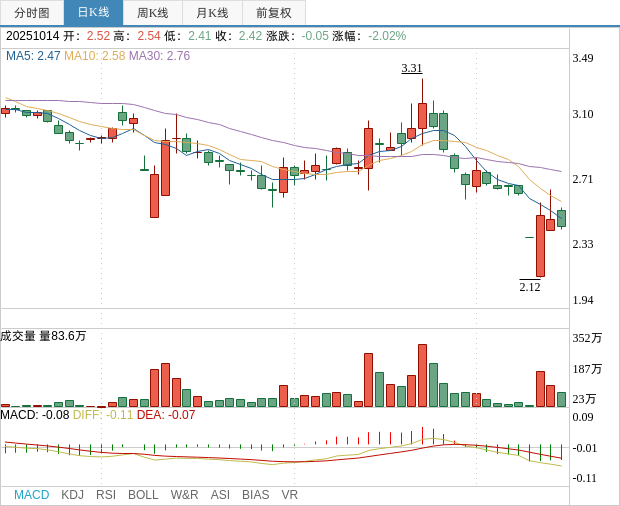
Task: Click the 成交量 量83.6万 label
Action: click(43, 336)
